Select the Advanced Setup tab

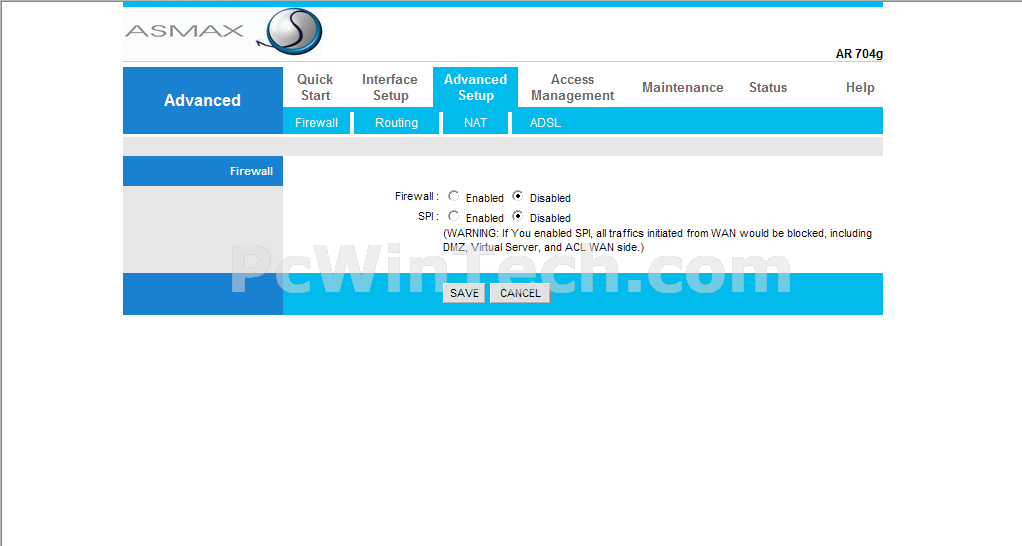point(475,87)
